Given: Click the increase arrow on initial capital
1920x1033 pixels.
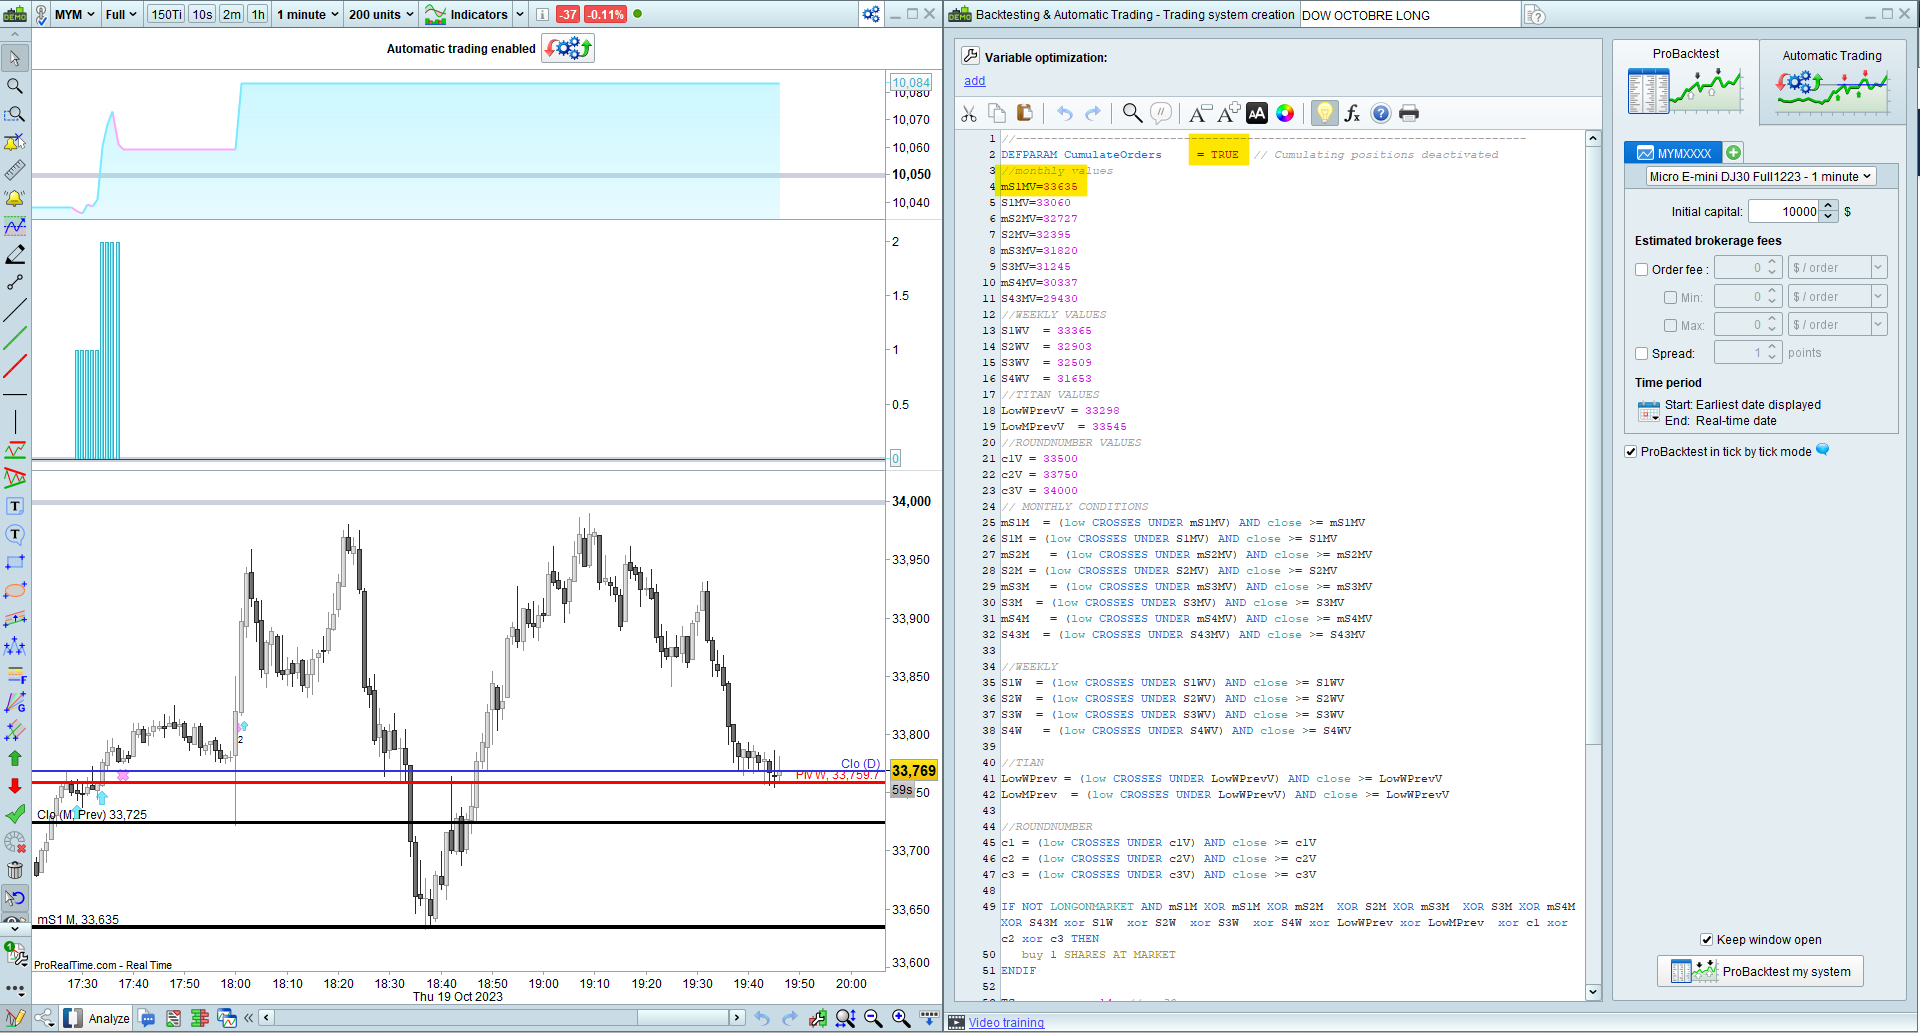Looking at the screenshot, I should 1829,207.
